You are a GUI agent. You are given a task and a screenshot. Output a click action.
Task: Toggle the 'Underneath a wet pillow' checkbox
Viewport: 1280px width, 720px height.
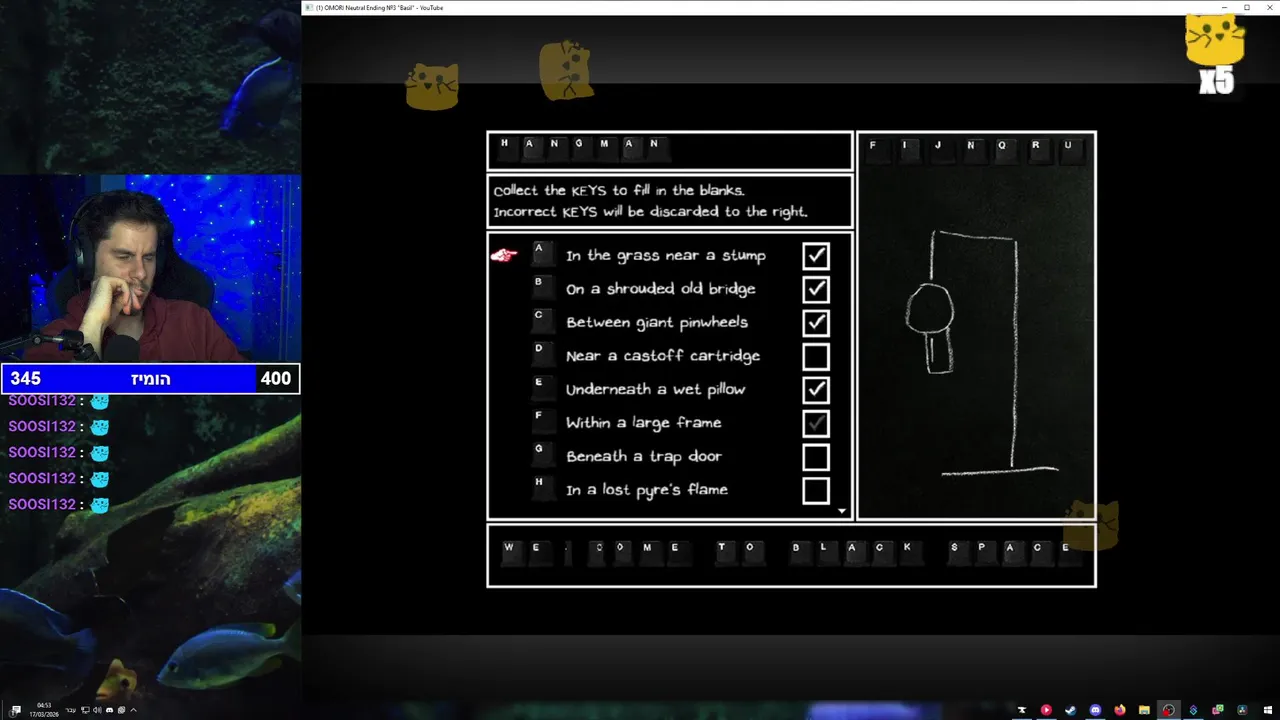coord(816,389)
